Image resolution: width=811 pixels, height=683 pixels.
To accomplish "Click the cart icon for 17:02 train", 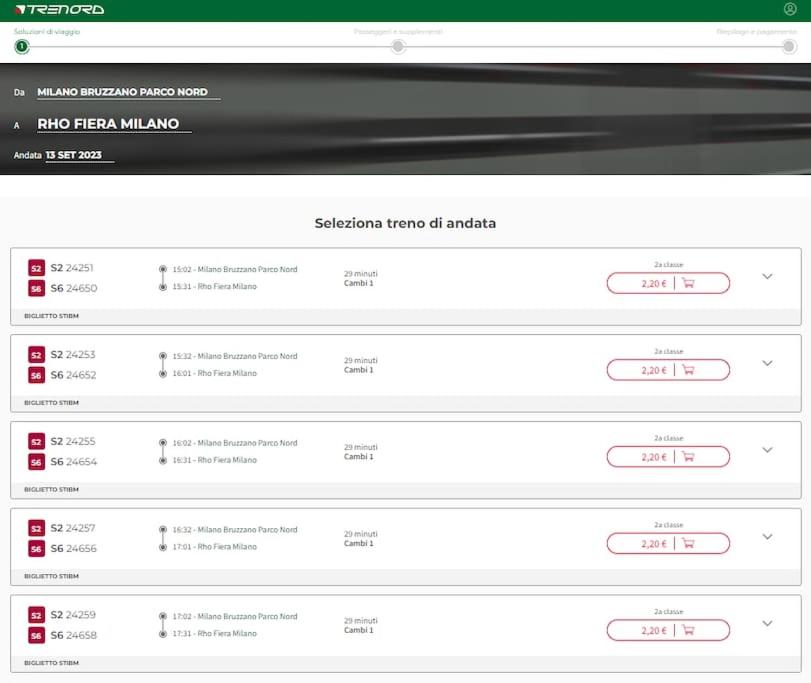I will (688, 631).
